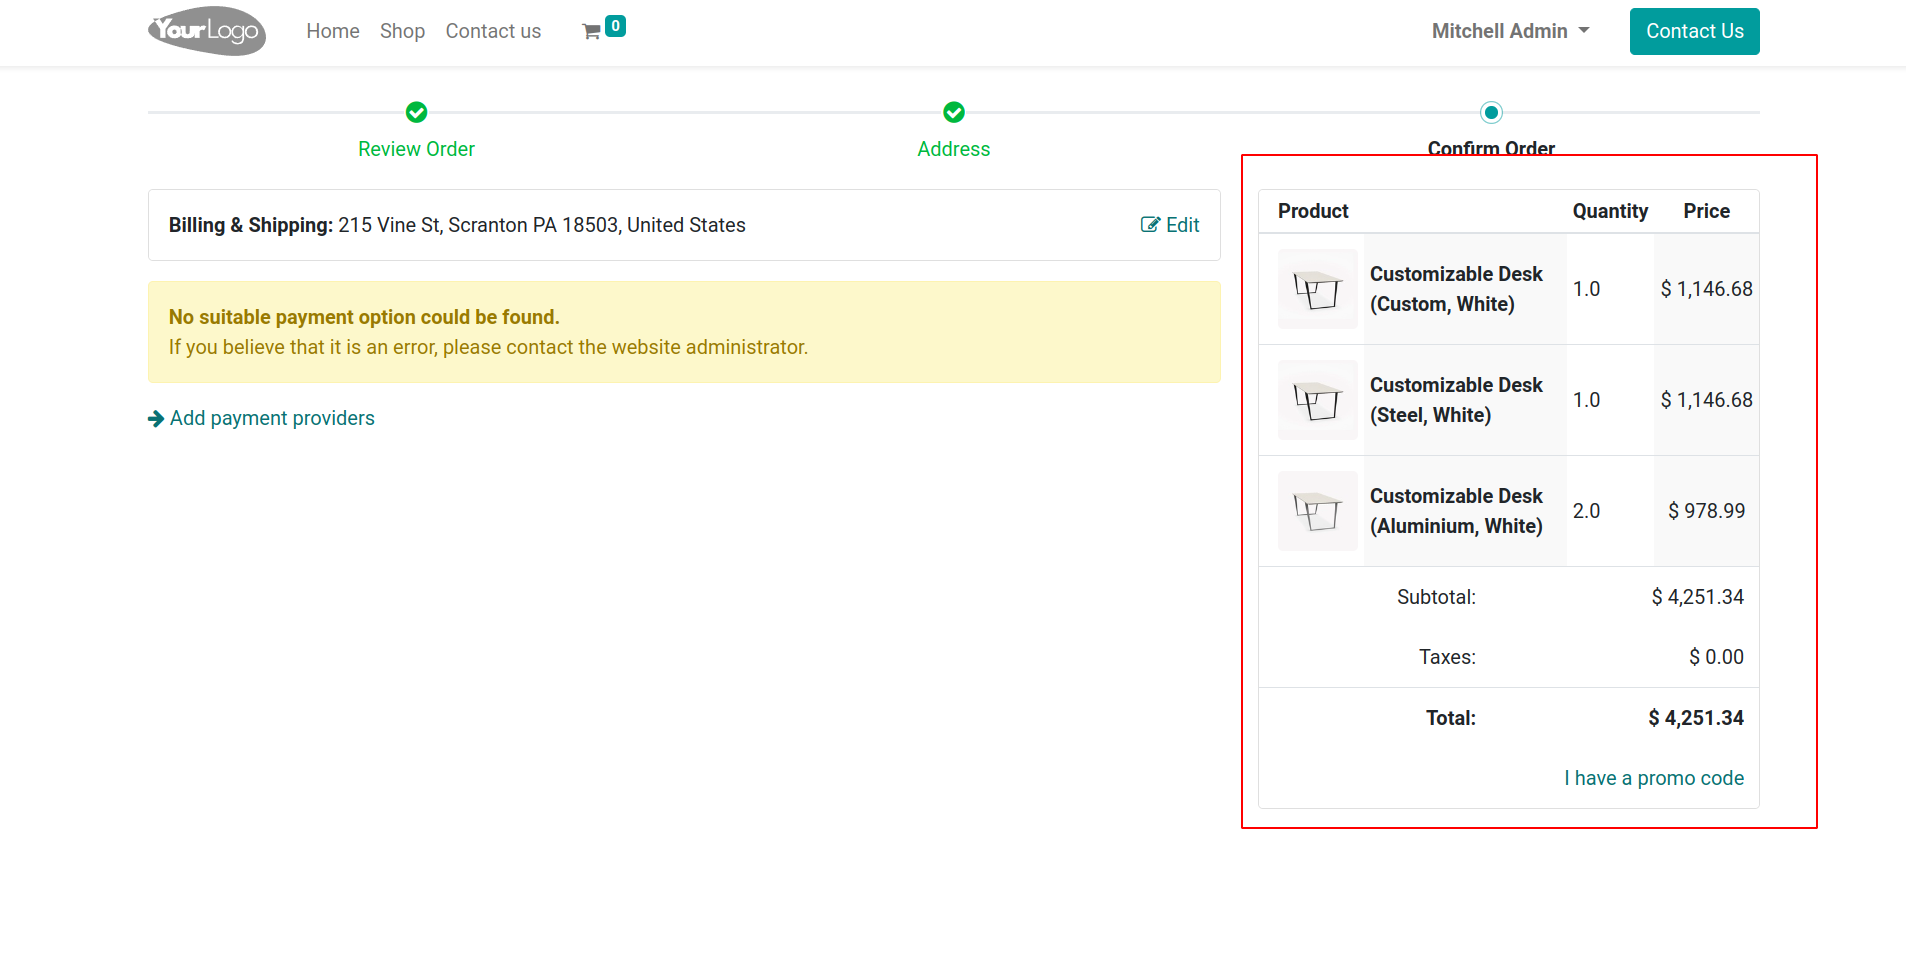Image resolution: width=1906 pixels, height=967 pixels.
Task: Click the Custom, White desk thumbnail
Action: (1317, 289)
